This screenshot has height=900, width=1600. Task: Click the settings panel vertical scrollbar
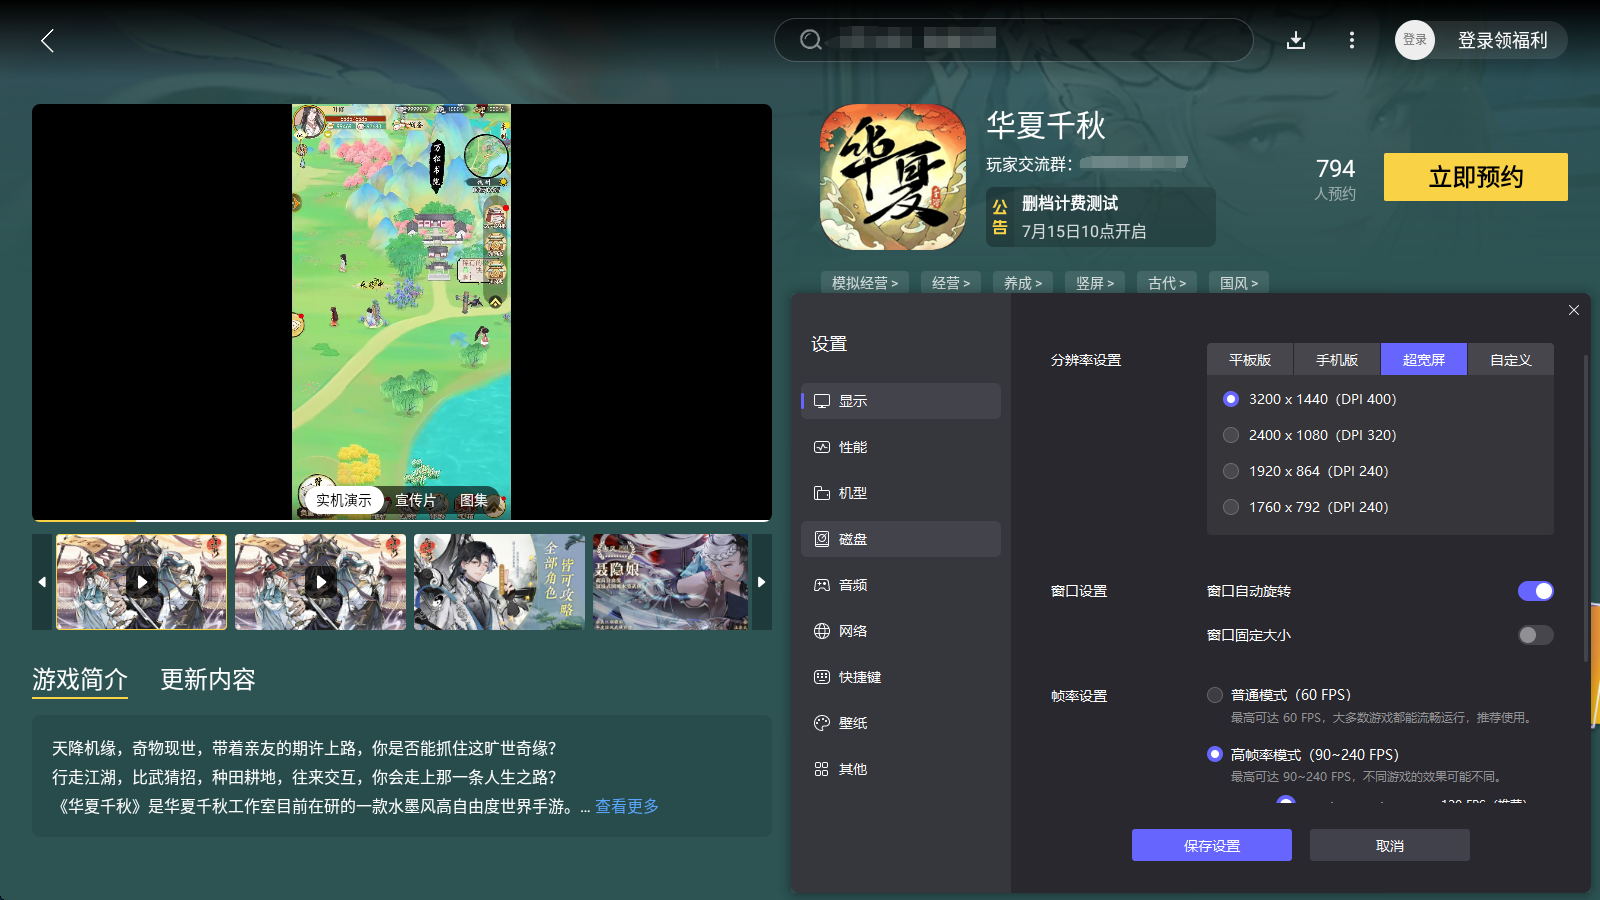click(x=1587, y=507)
